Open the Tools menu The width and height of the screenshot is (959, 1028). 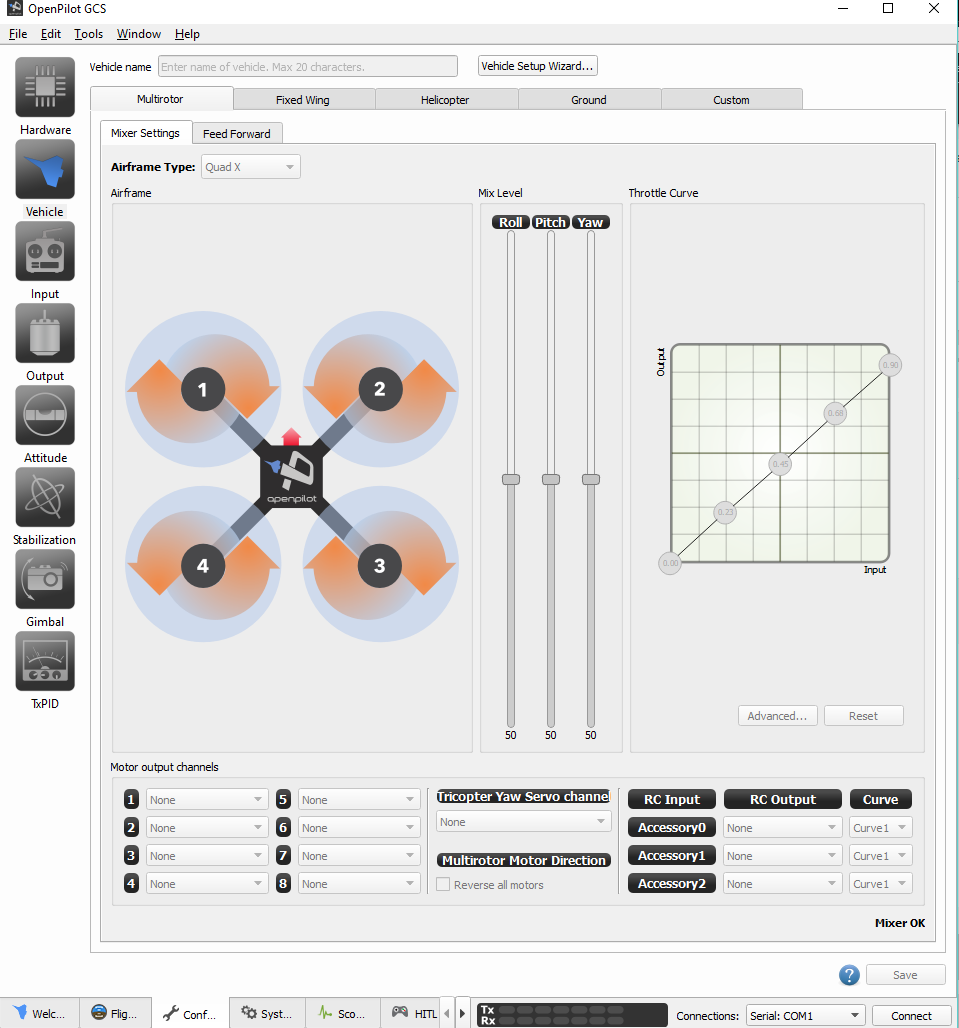(x=88, y=33)
